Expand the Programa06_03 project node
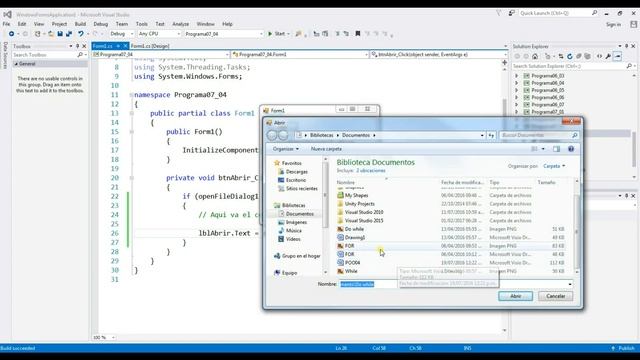Screen dimensions: 640x360 pos(516,76)
